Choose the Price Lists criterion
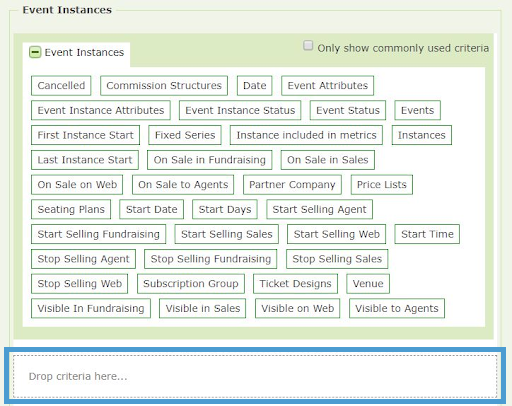512x406 pixels. pyautogui.click(x=382, y=185)
